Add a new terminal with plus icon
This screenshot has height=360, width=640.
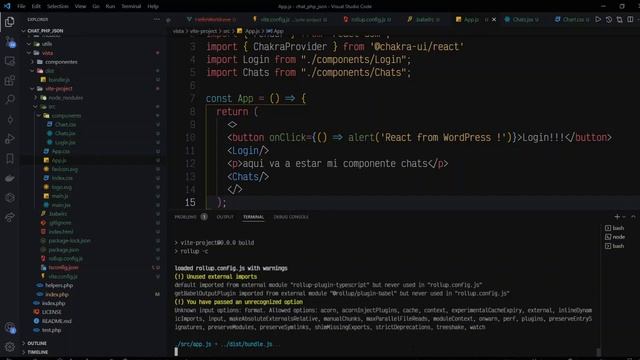tap(617, 217)
